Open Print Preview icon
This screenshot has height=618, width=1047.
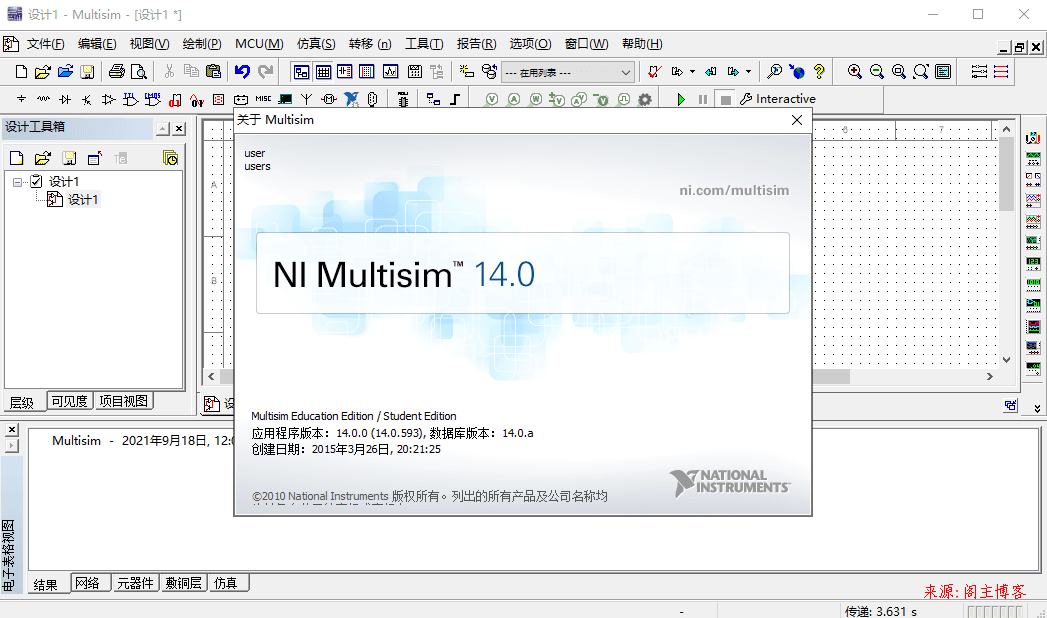point(138,71)
